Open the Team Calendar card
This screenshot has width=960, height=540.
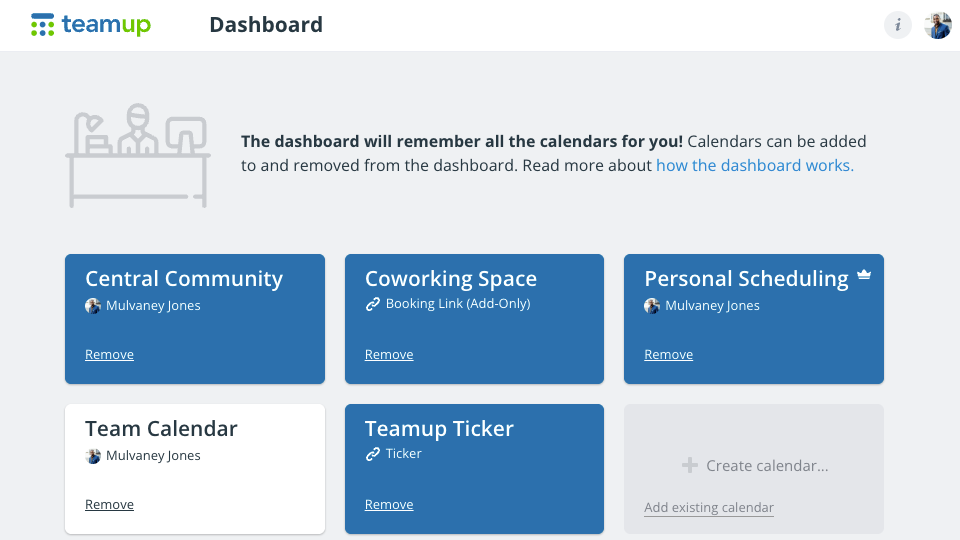[x=161, y=429]
